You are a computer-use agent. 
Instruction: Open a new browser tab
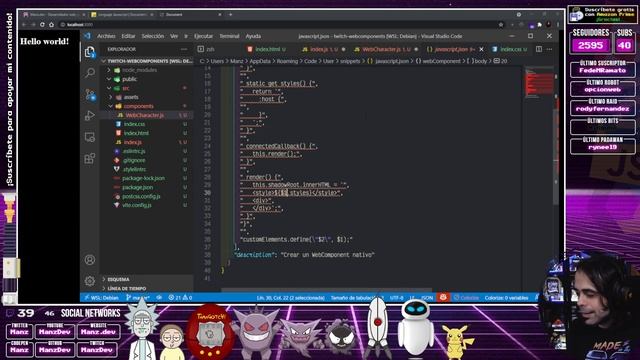click(x=230, y=14)
